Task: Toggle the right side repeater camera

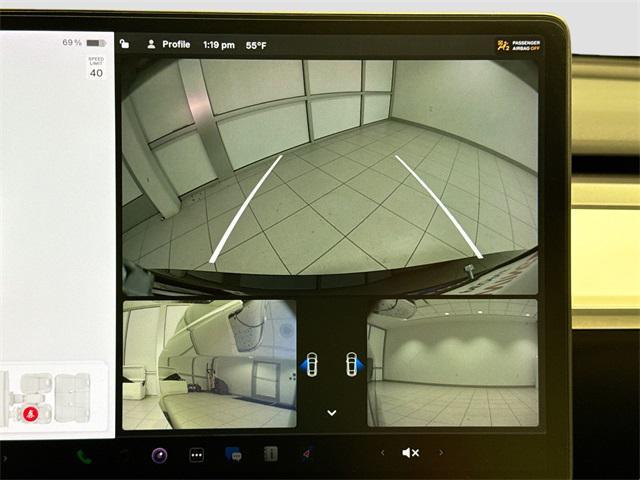Action: tap(351, 364)
